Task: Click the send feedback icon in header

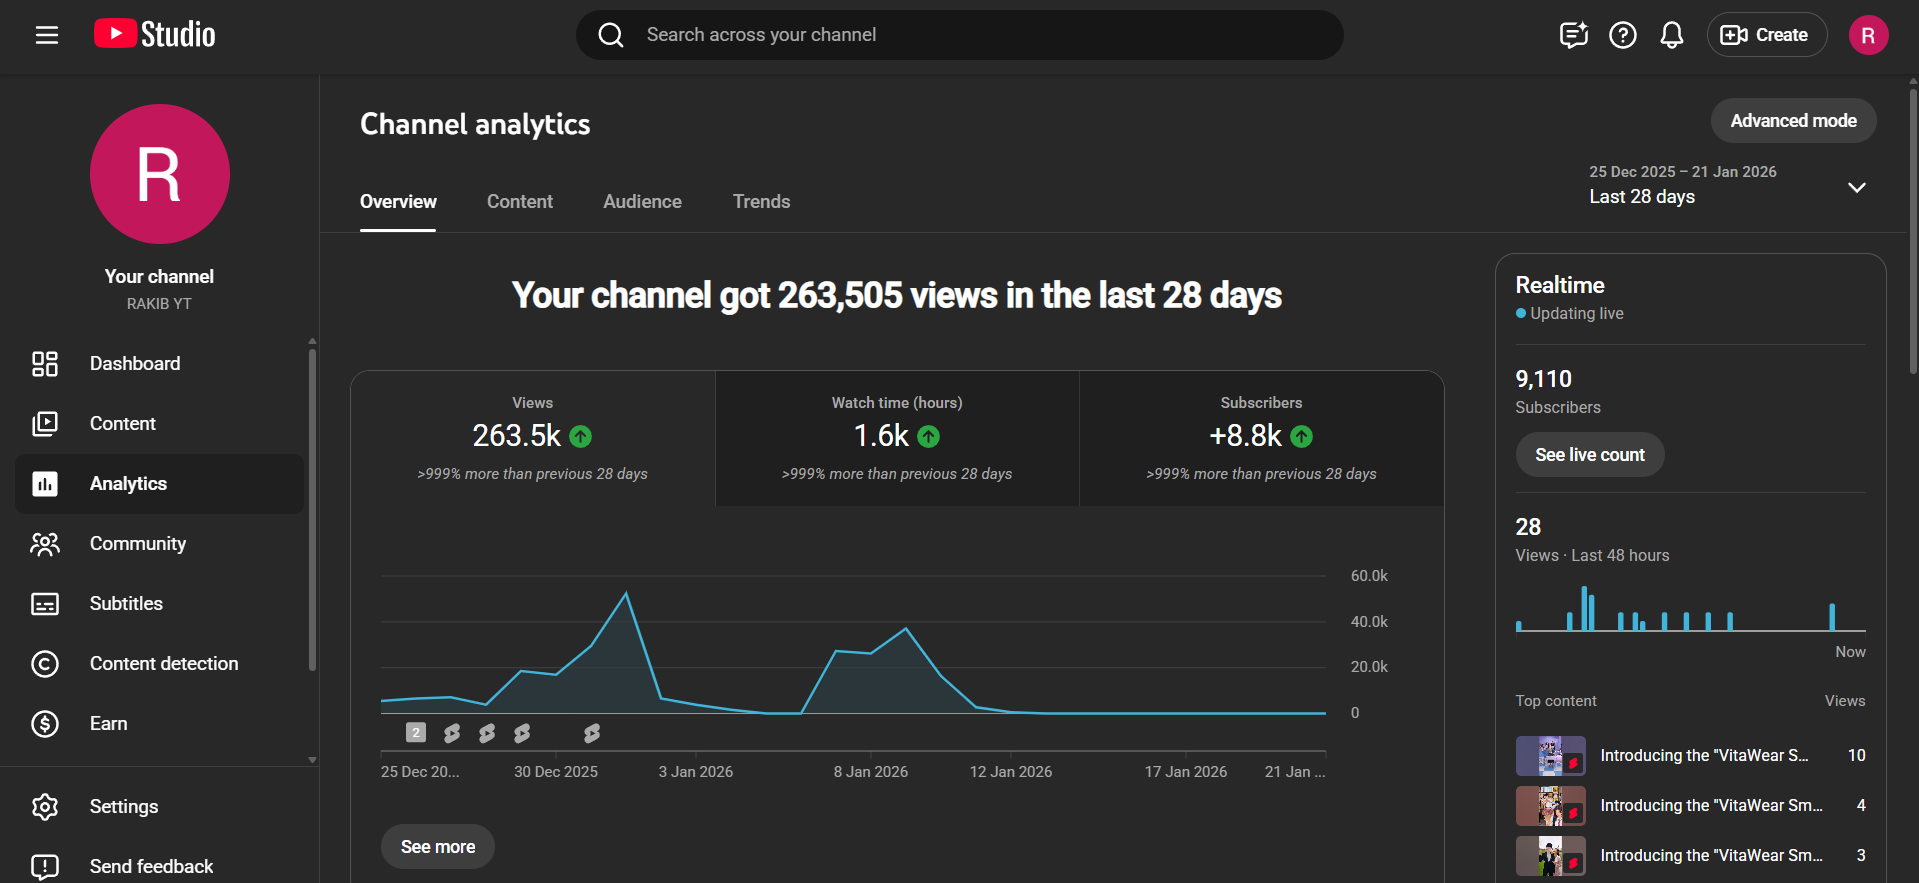Action: [1573, 35]
